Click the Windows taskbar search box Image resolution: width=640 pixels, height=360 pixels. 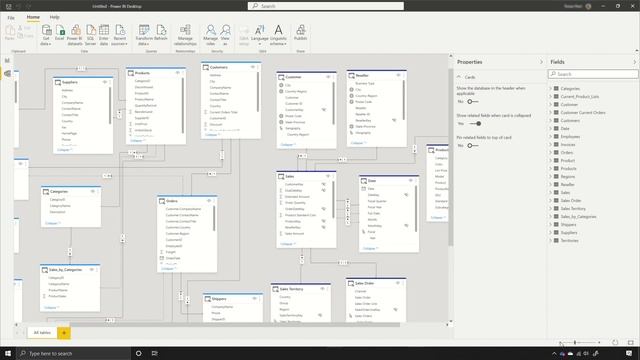click(x=74, y=353)
